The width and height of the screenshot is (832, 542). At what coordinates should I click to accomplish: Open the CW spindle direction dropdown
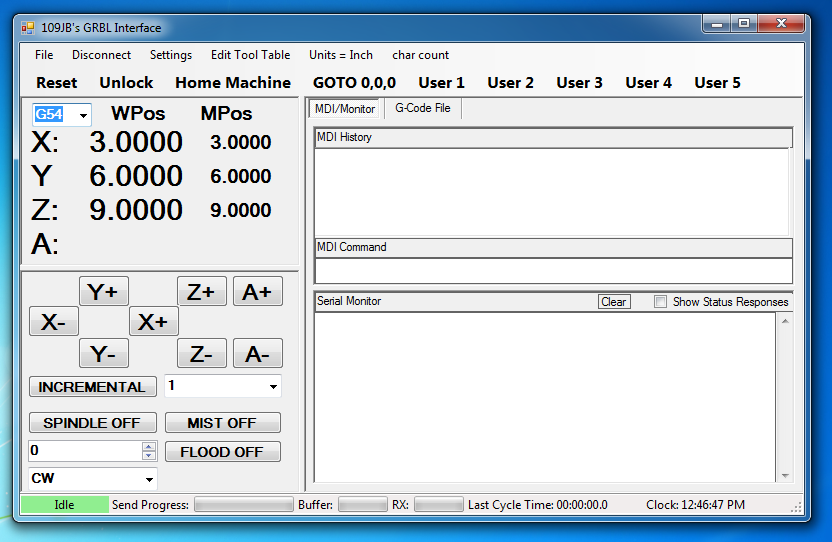(x=150, y=479)
